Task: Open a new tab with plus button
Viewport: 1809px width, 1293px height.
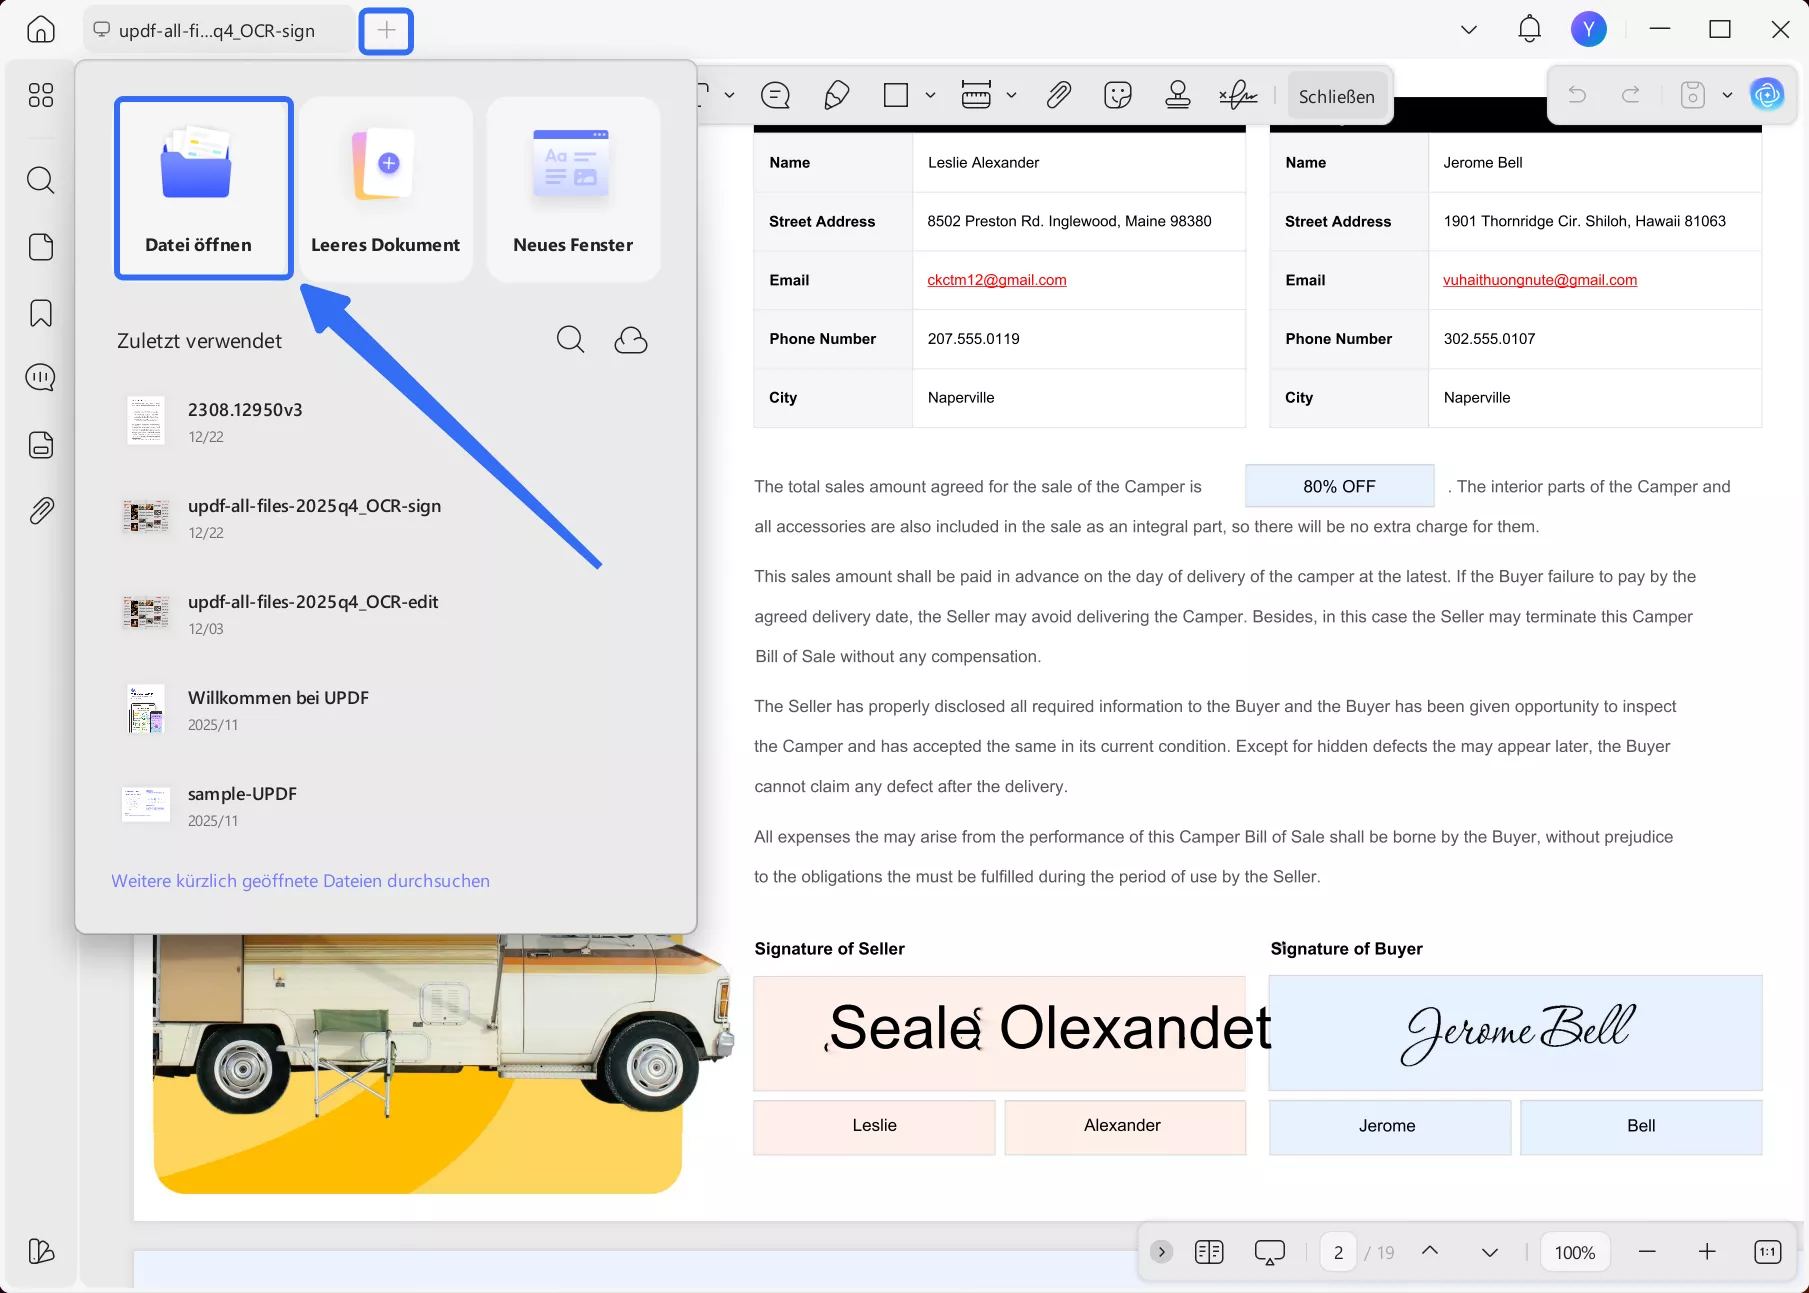Action: pos(386,31)
